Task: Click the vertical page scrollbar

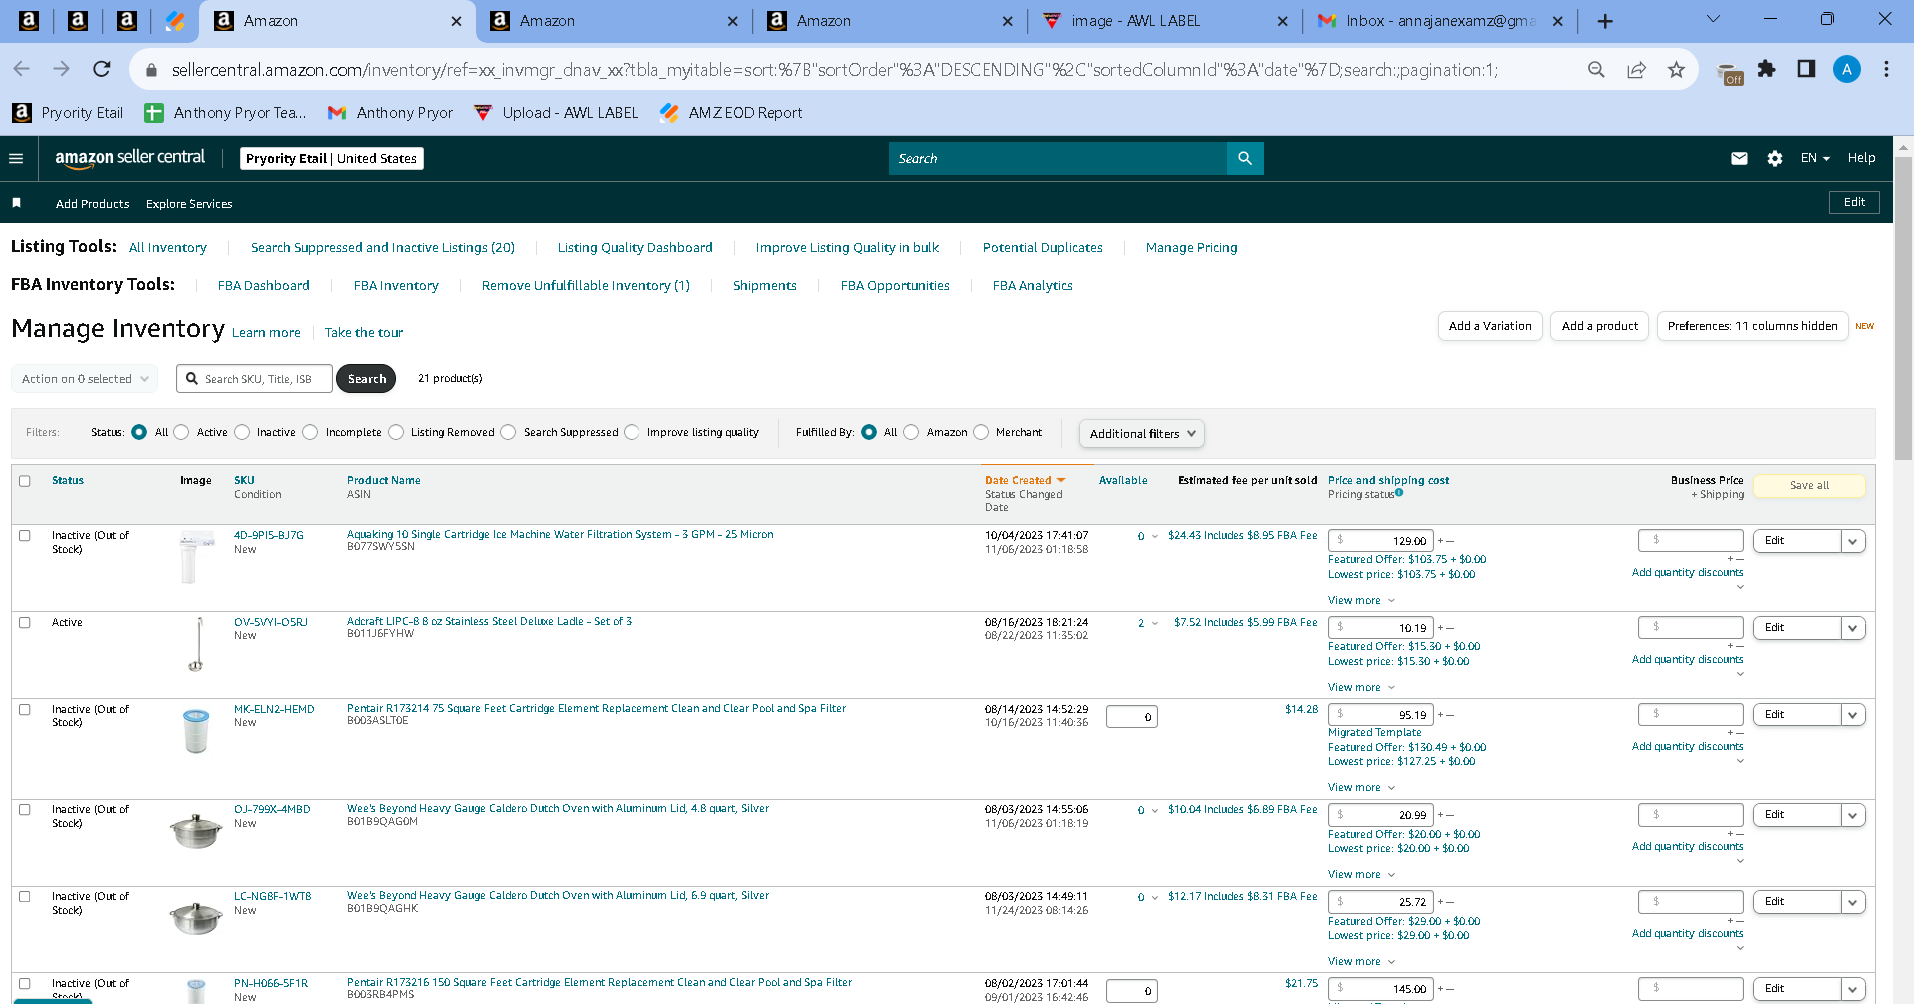Action: [x=1903, y=310]
